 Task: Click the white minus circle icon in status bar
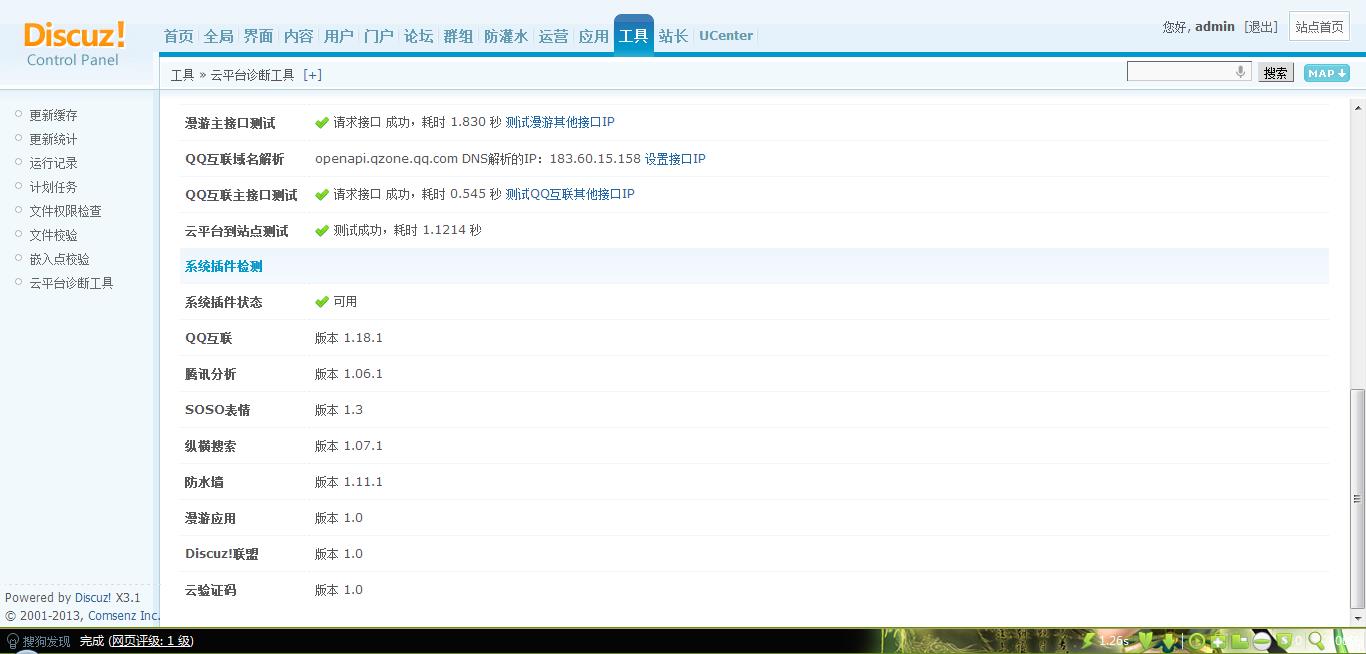[x=1262, y=641]
